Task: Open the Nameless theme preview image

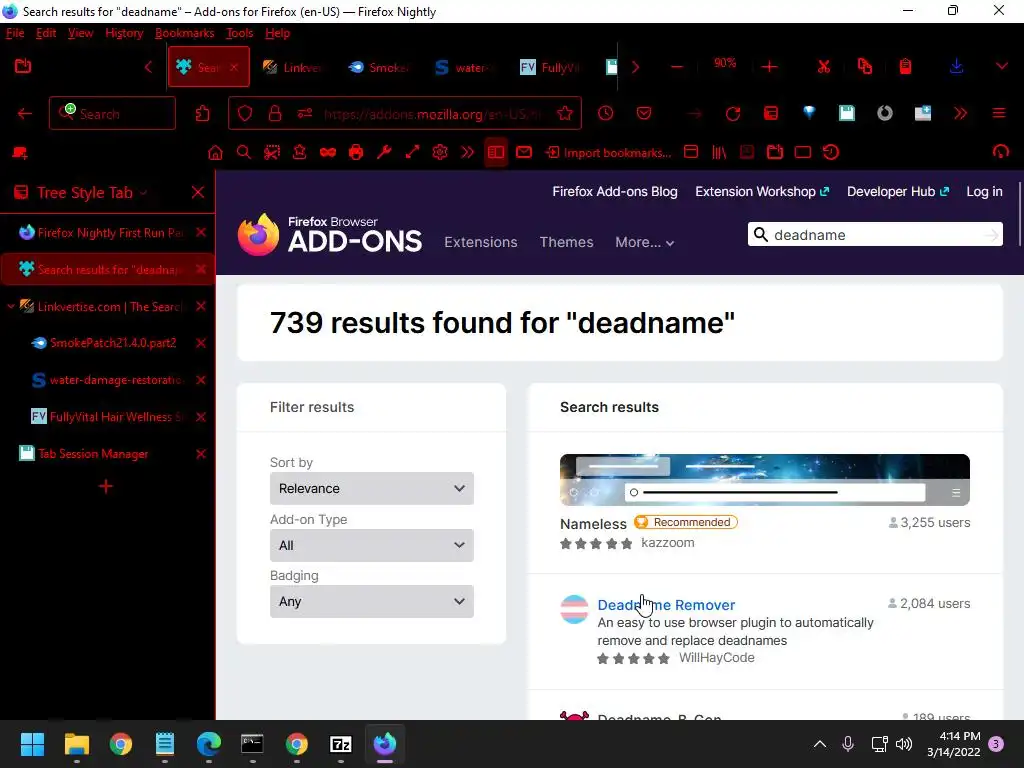Action: click(765, 480)
